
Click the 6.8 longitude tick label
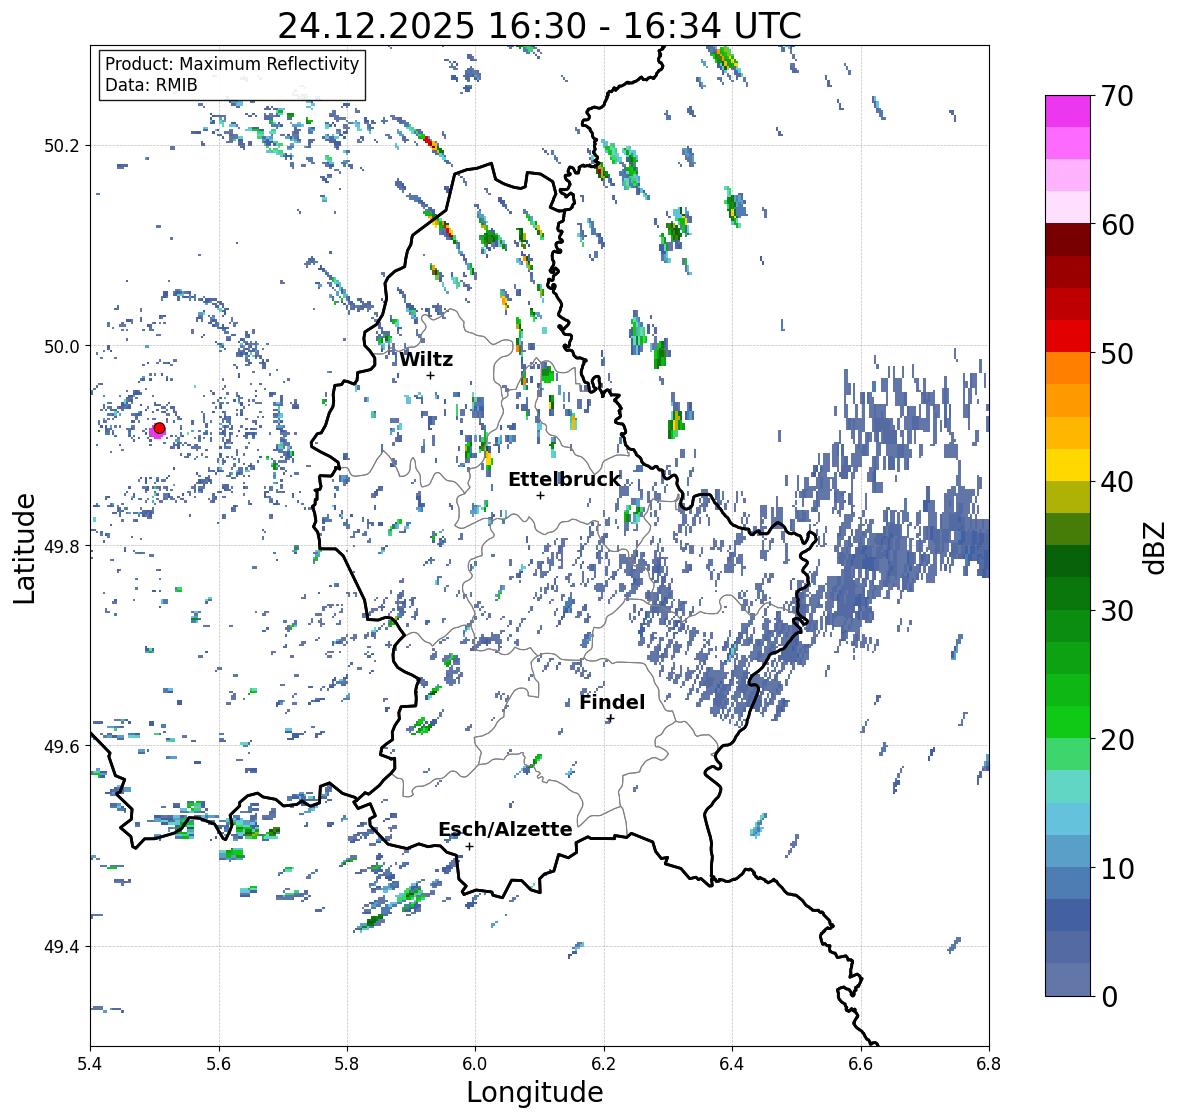989,1064
